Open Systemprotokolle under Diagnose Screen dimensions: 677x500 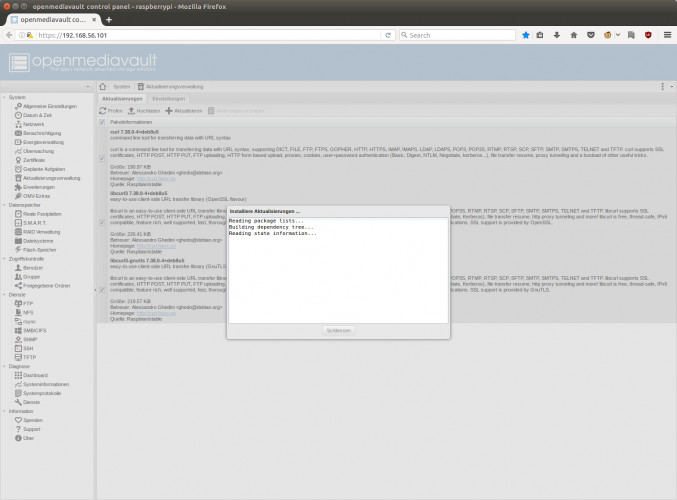tap(38, 393)
